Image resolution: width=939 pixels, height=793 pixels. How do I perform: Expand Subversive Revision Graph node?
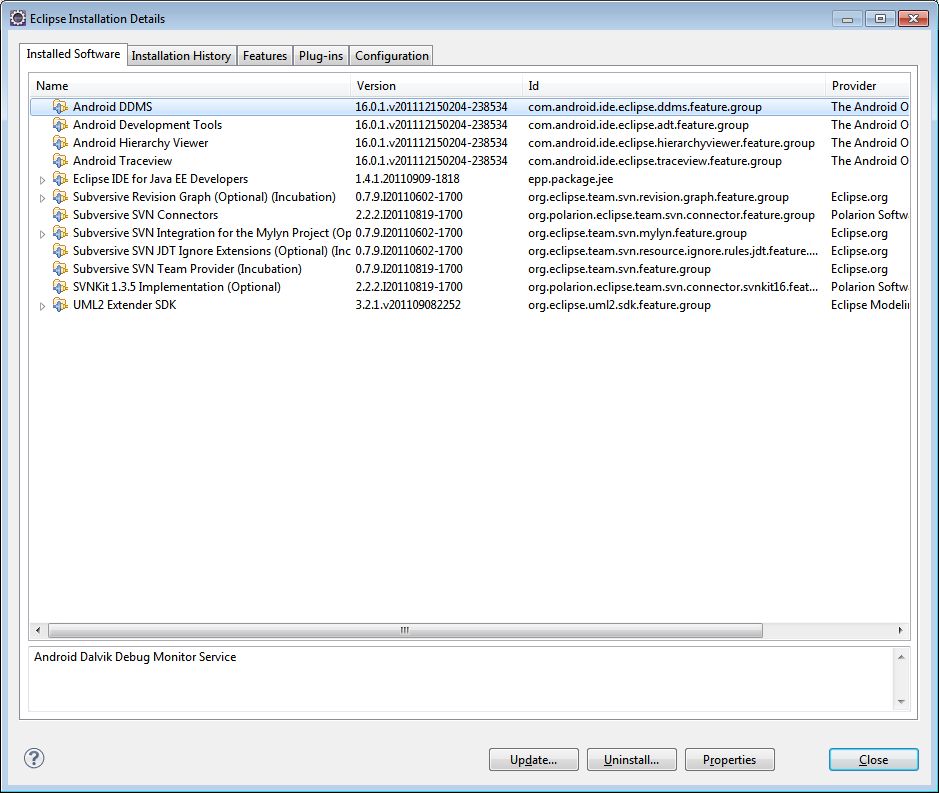pyautogui.click(x=42, y=198)
